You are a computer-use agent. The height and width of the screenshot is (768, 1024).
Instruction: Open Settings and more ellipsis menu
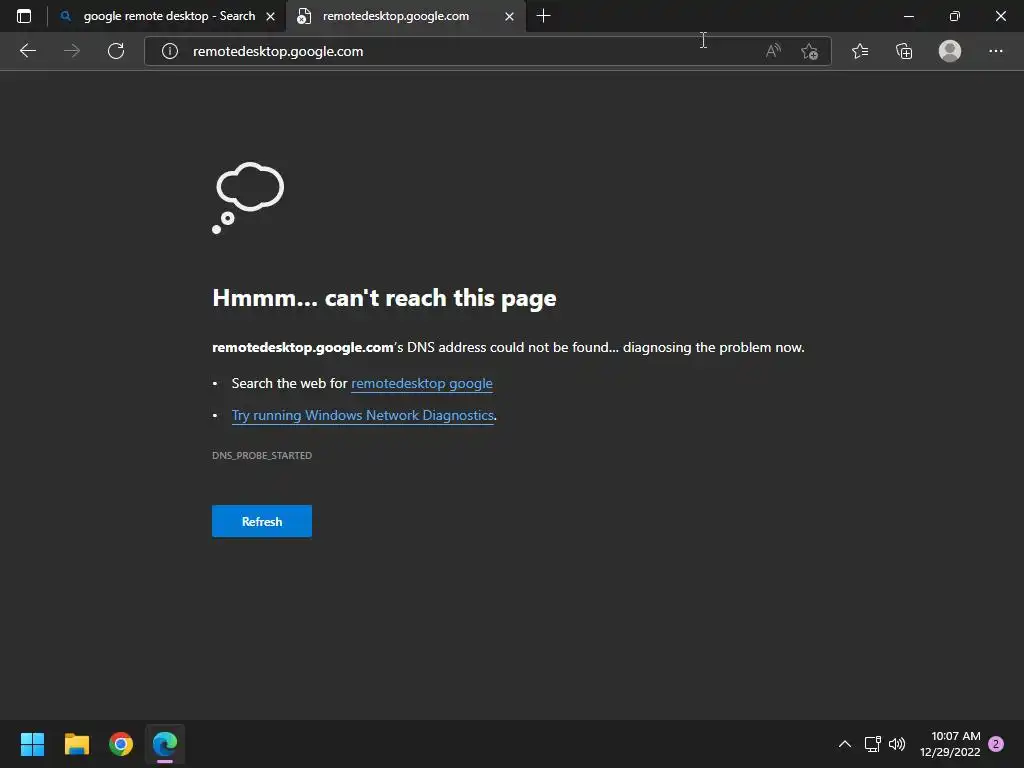(995, 51)
